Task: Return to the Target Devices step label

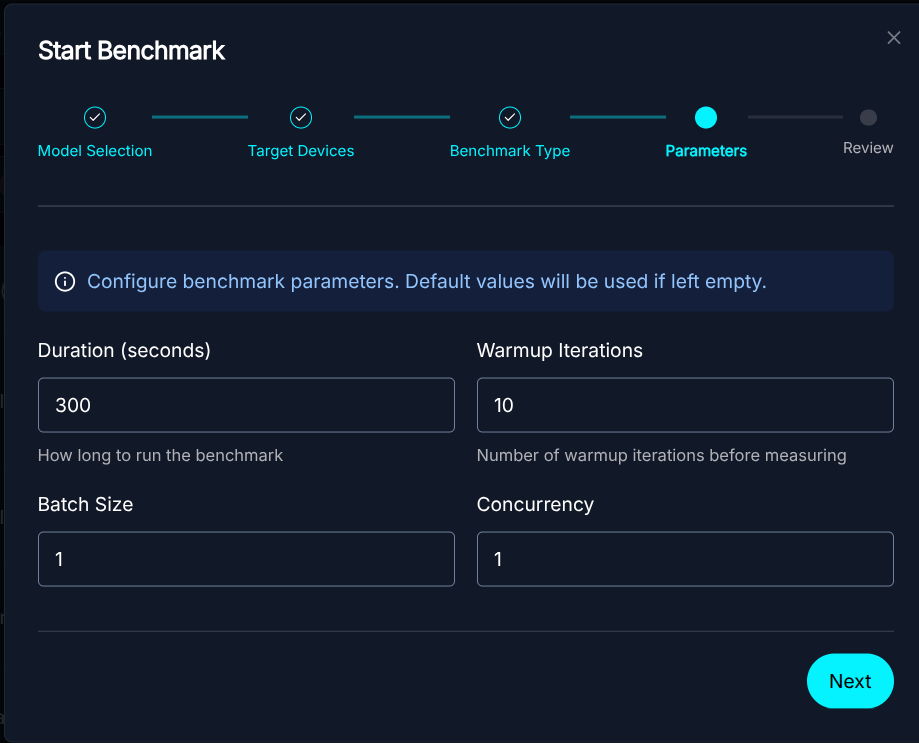Action: pos(301,151)
